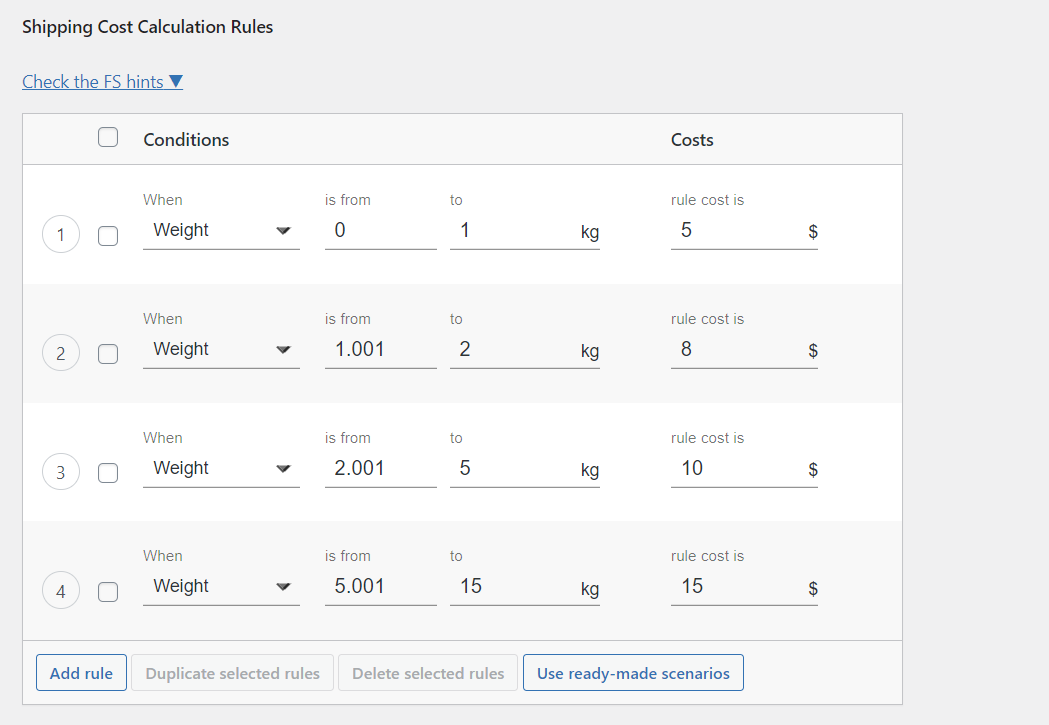Expand the Weight condition dropdown in rule 4

221,587
